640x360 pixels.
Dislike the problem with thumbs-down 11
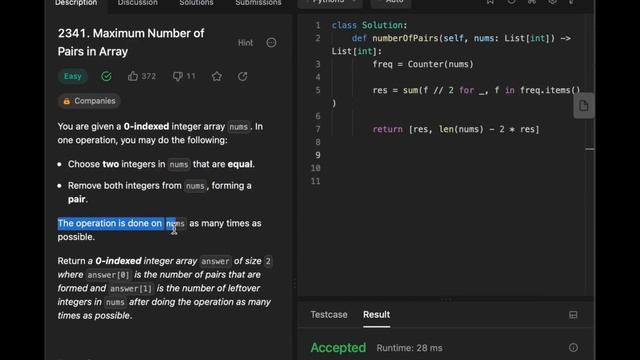pos(184,76)
